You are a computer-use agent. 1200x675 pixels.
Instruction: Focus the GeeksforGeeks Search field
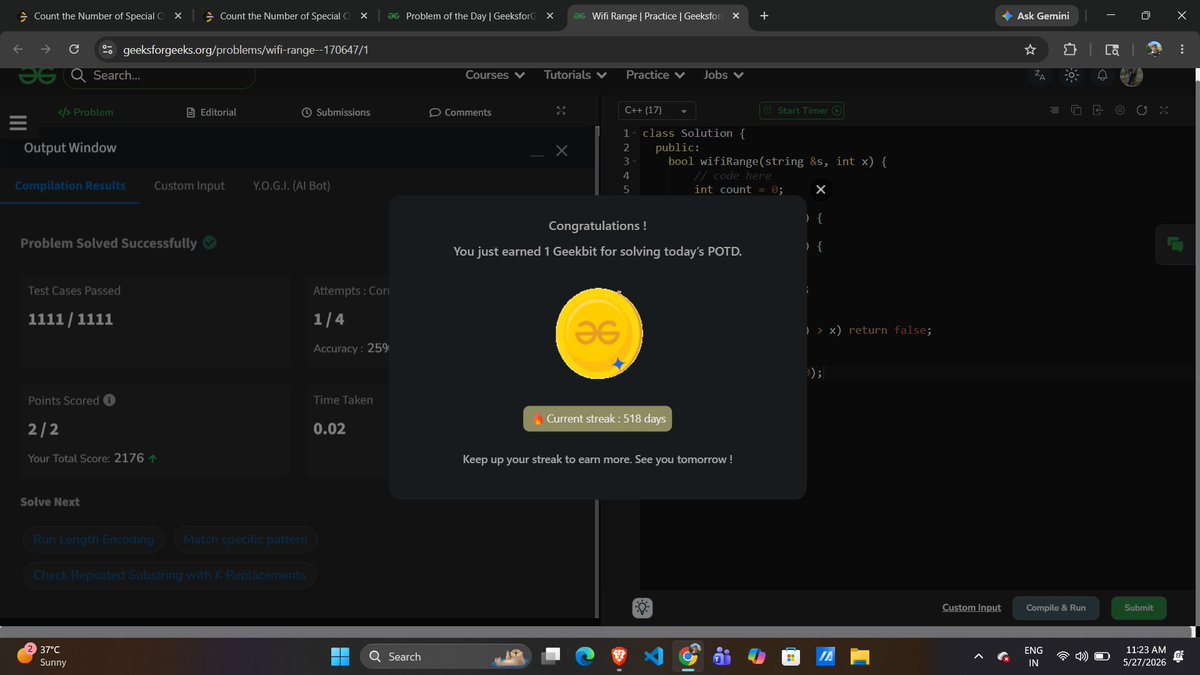[160, 75]
